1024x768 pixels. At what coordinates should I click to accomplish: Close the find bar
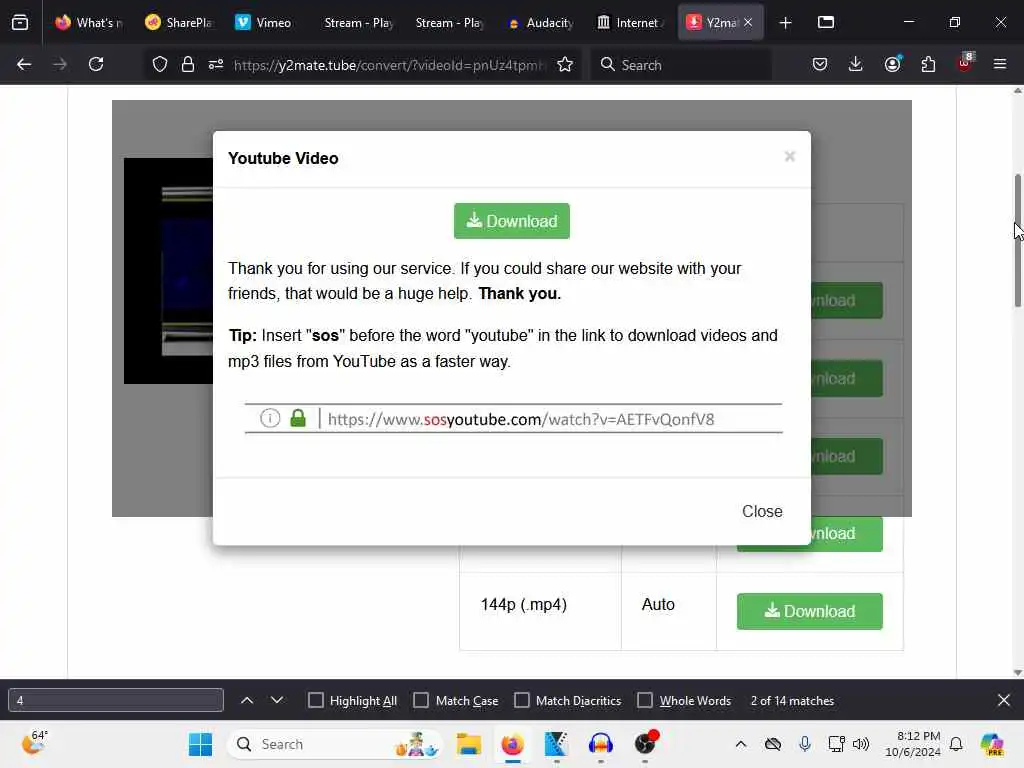(x=1004, y=700)
